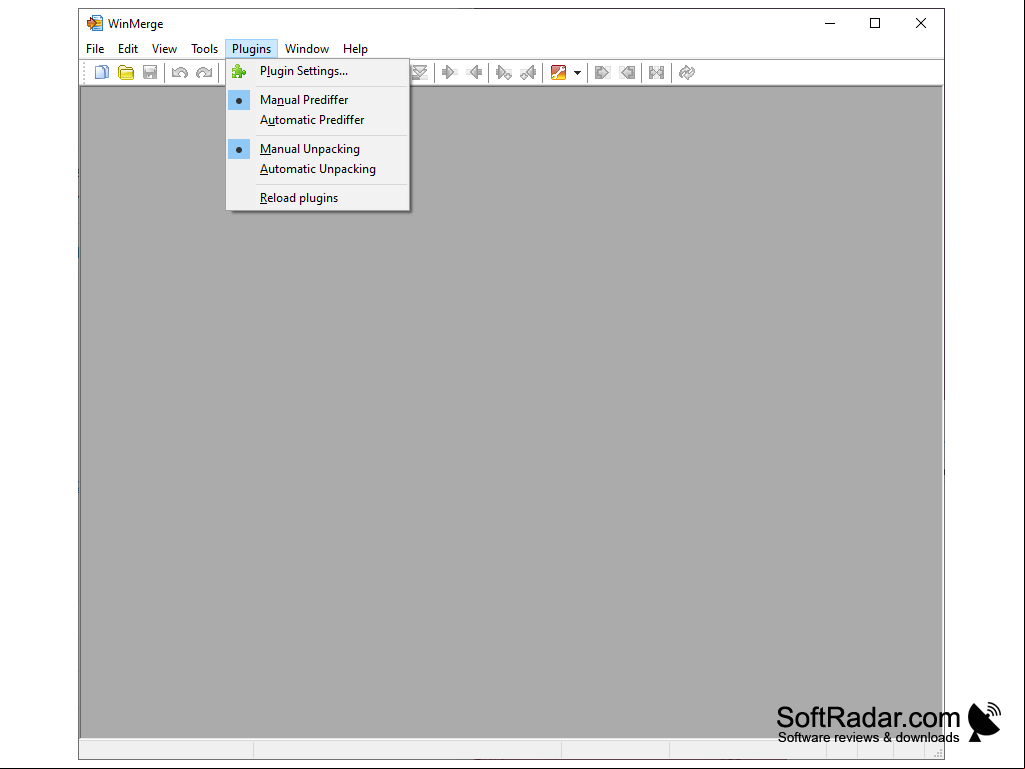The height and width of the screenshot is (769, 1025).
Task: Click the Refresh toolbar icon
Action: 686,73
